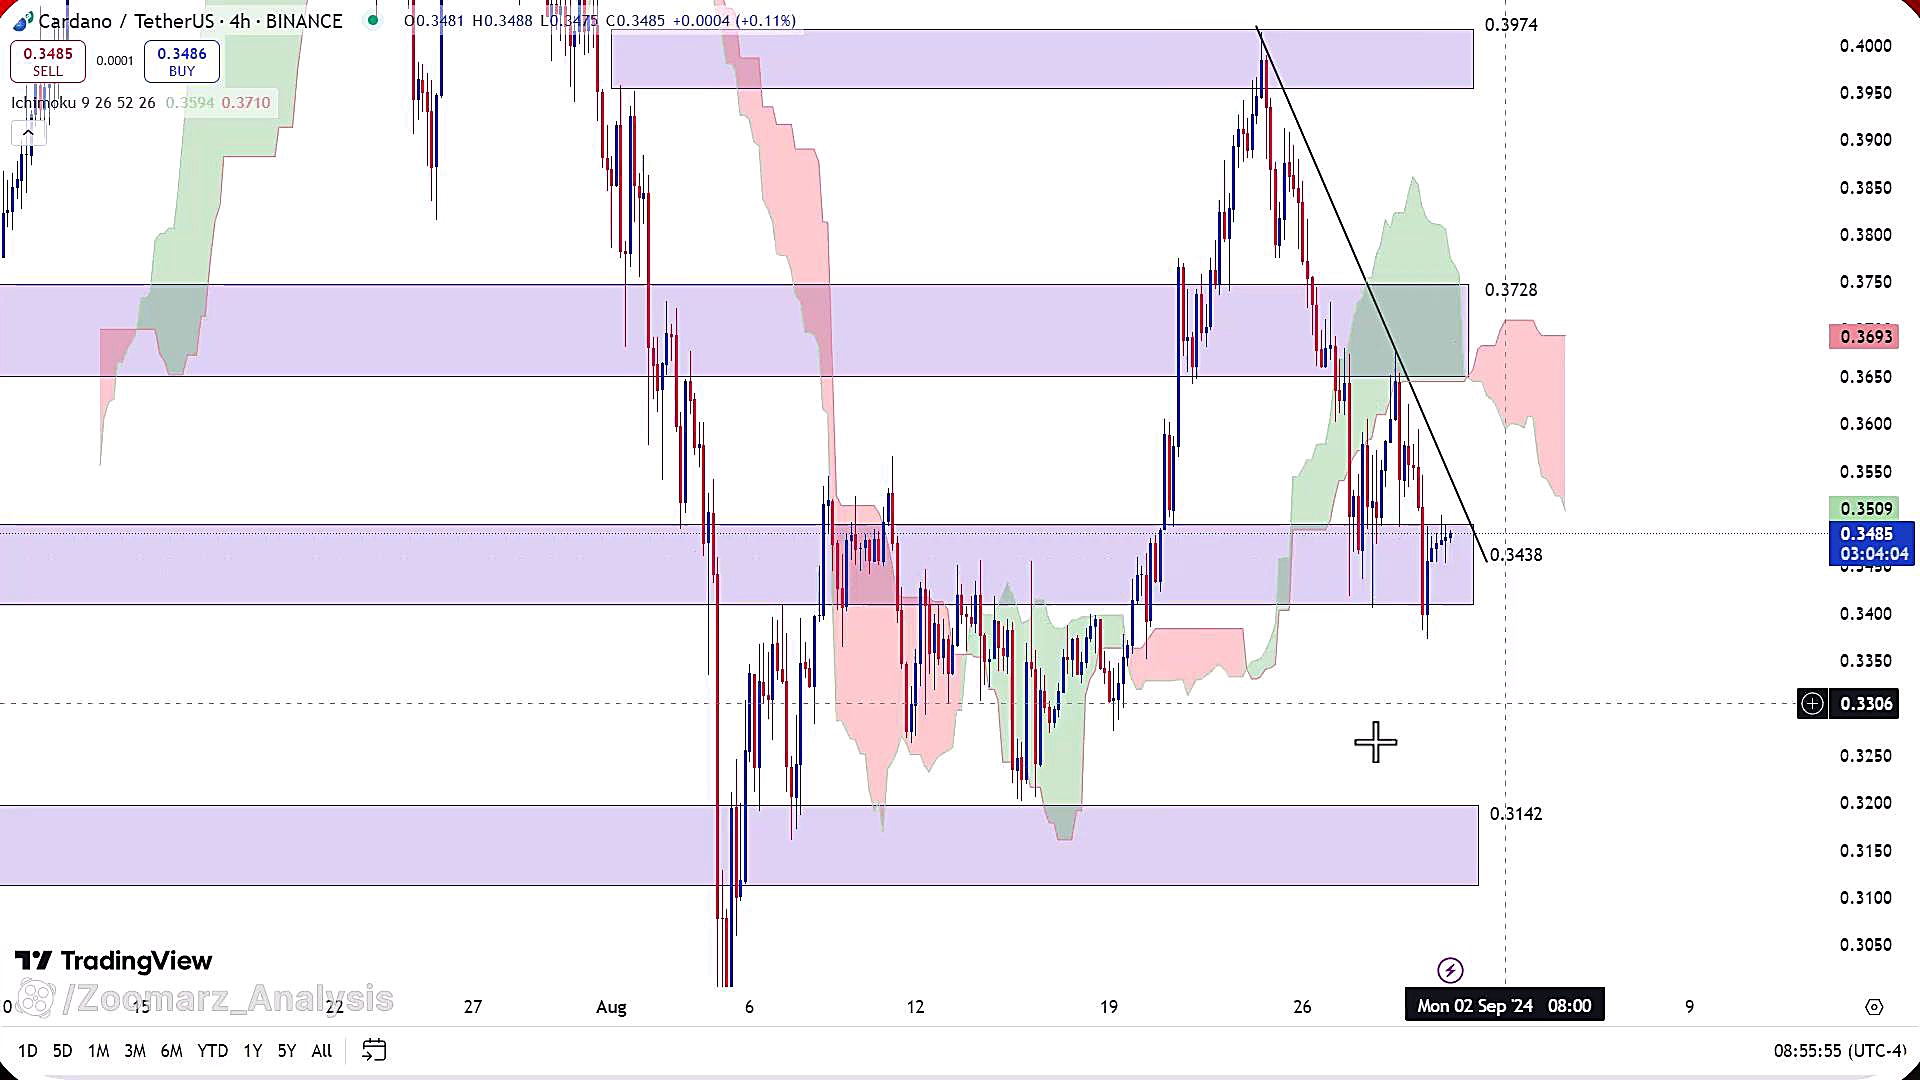Click the TradingView logo link

coord(113,961)
